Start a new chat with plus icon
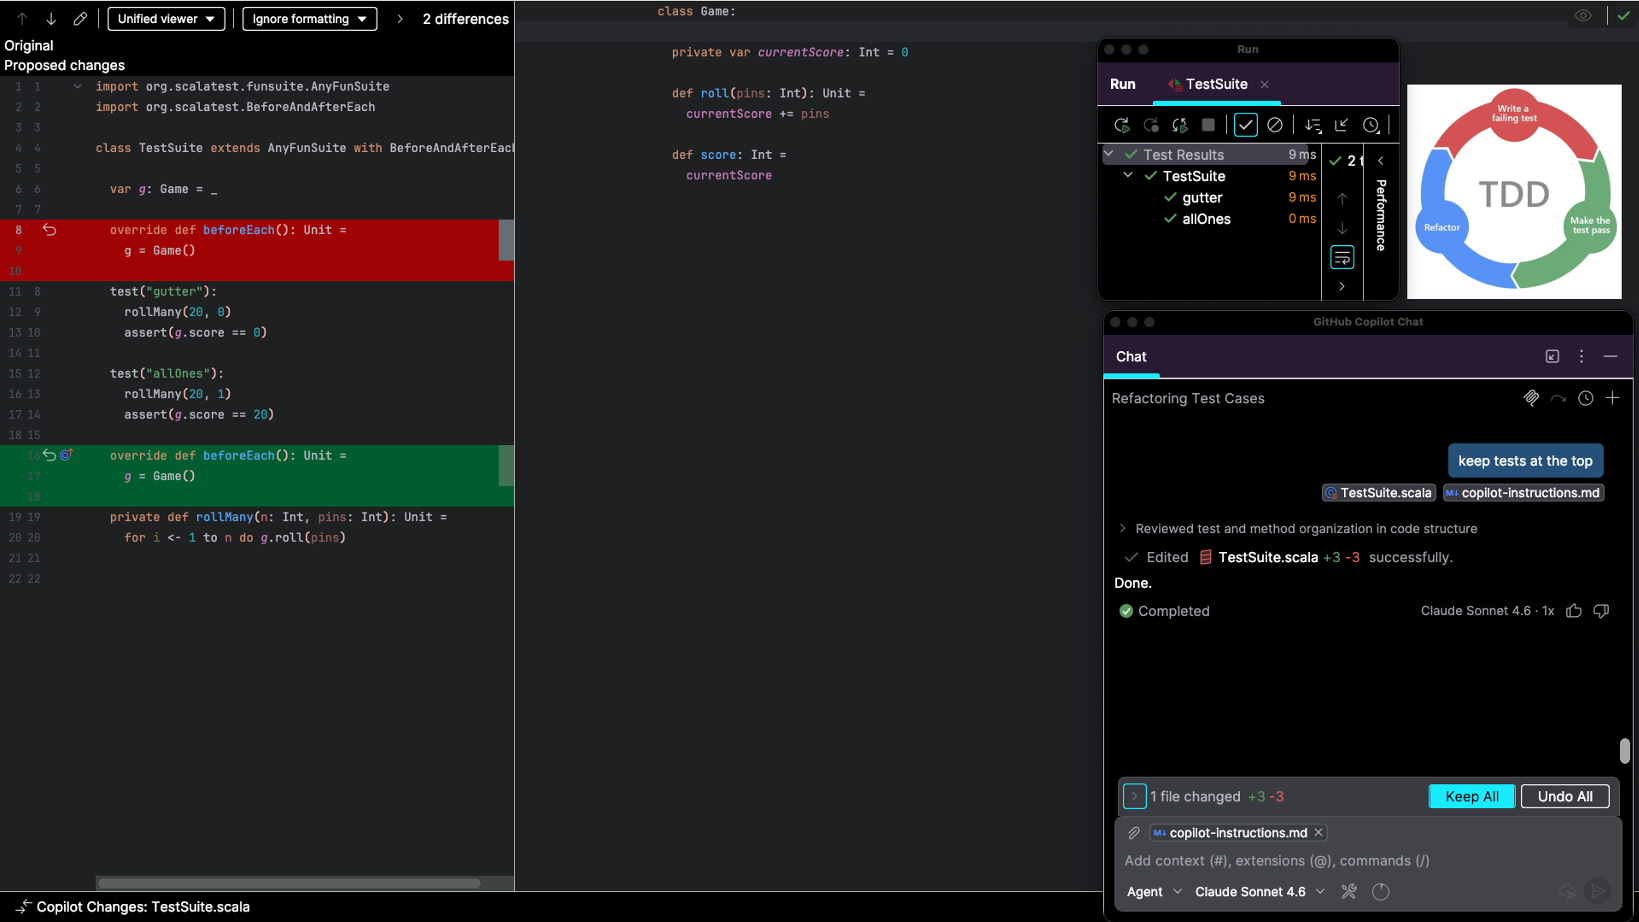The height and width of the screenshot is (922, 1639). 1612,398
